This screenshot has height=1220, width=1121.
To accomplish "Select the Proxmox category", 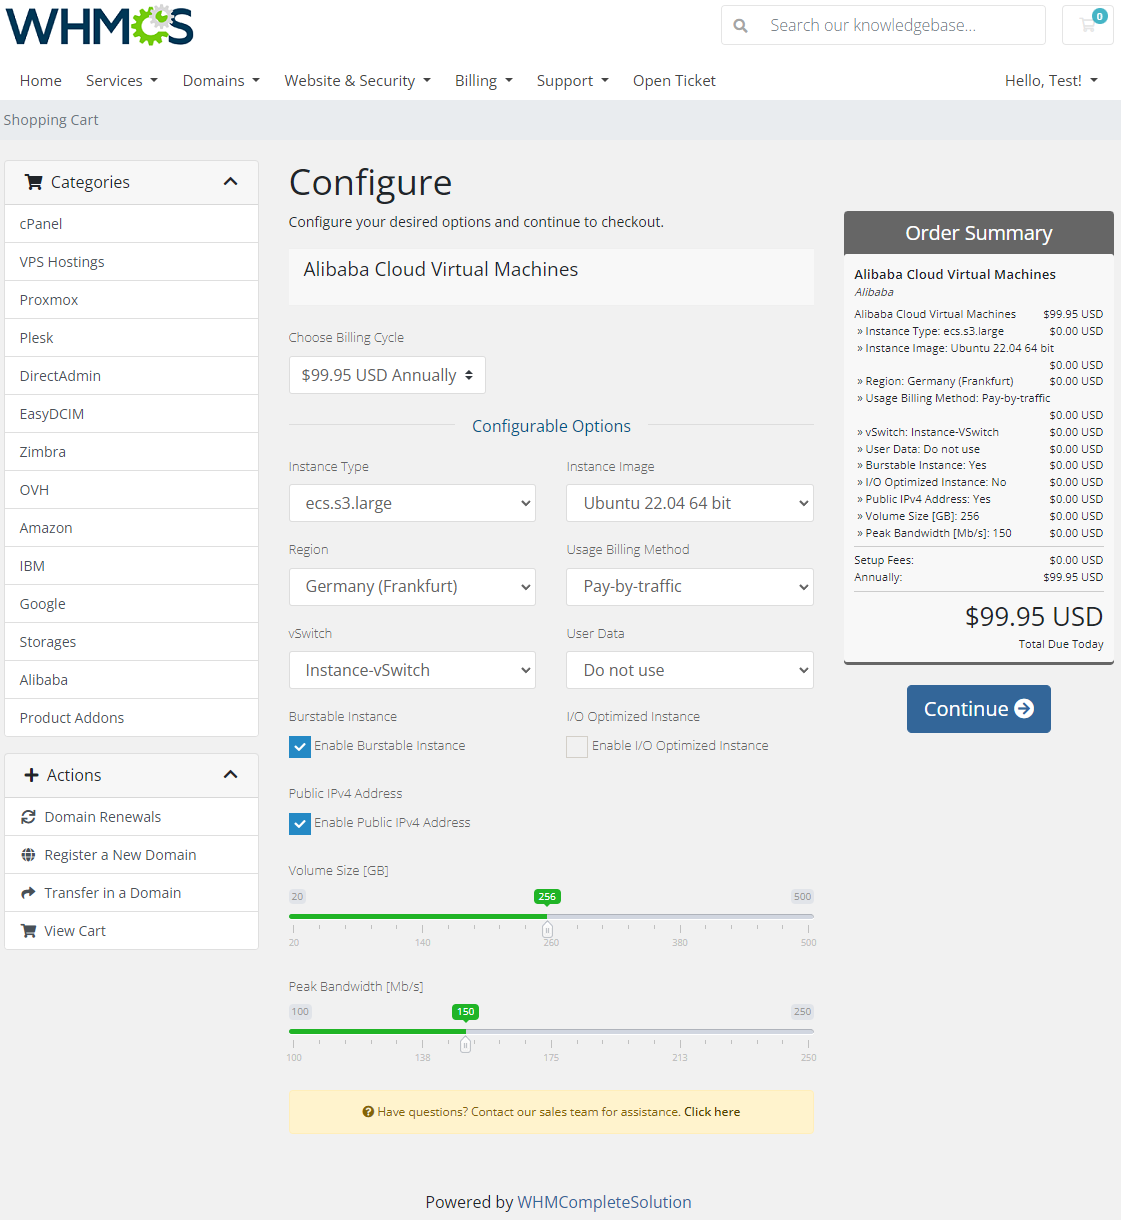I will click(132, 300).
